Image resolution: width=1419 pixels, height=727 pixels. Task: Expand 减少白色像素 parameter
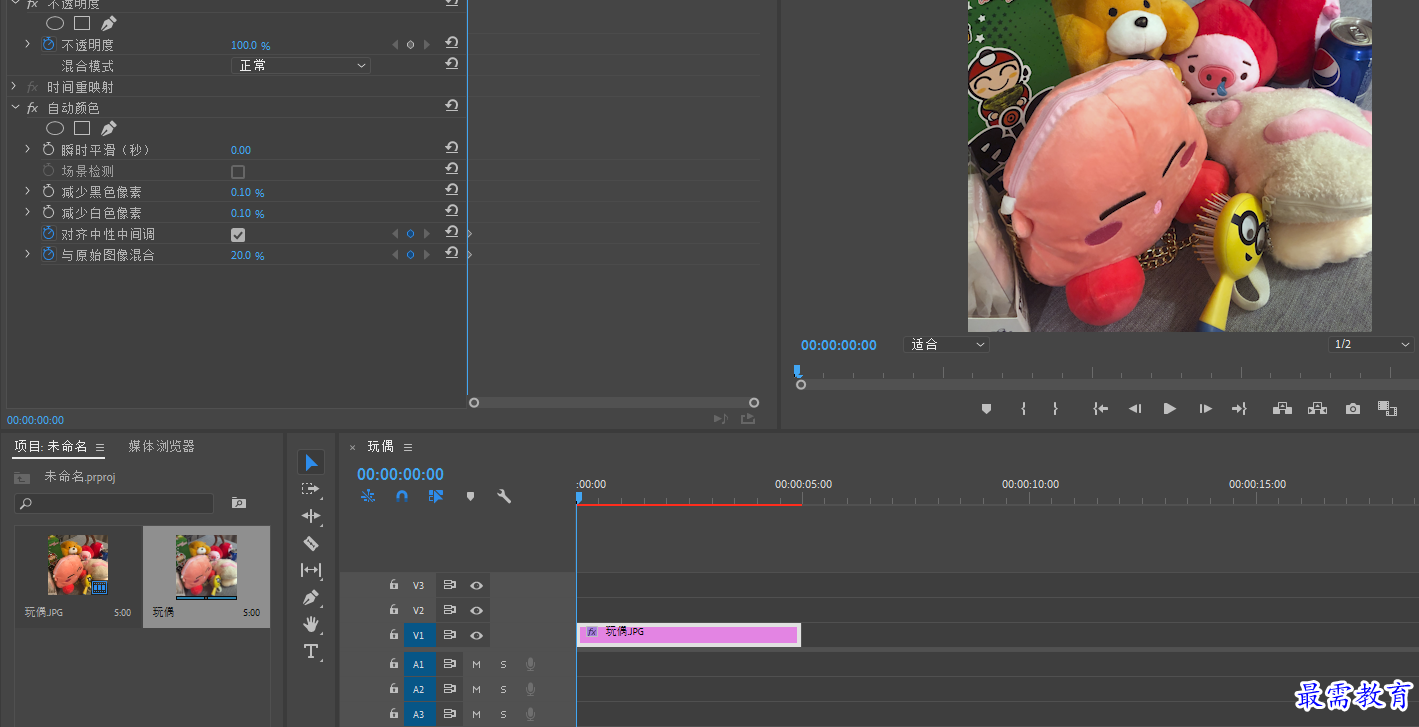28,212
